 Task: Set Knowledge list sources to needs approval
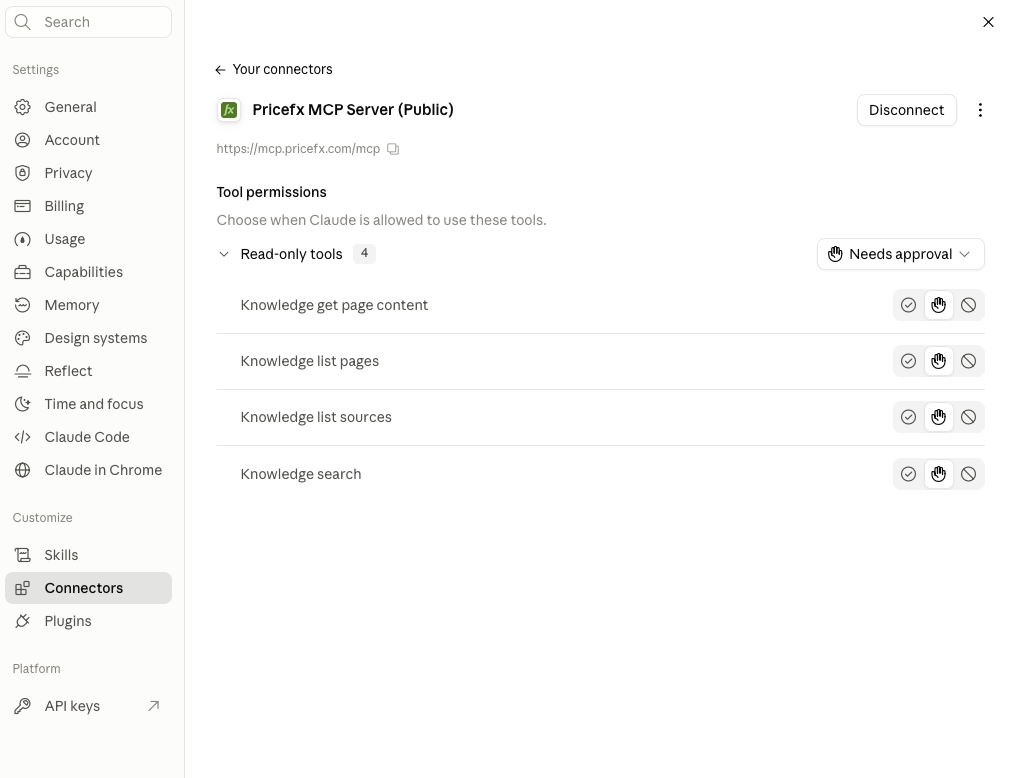[x=938, y=417]
